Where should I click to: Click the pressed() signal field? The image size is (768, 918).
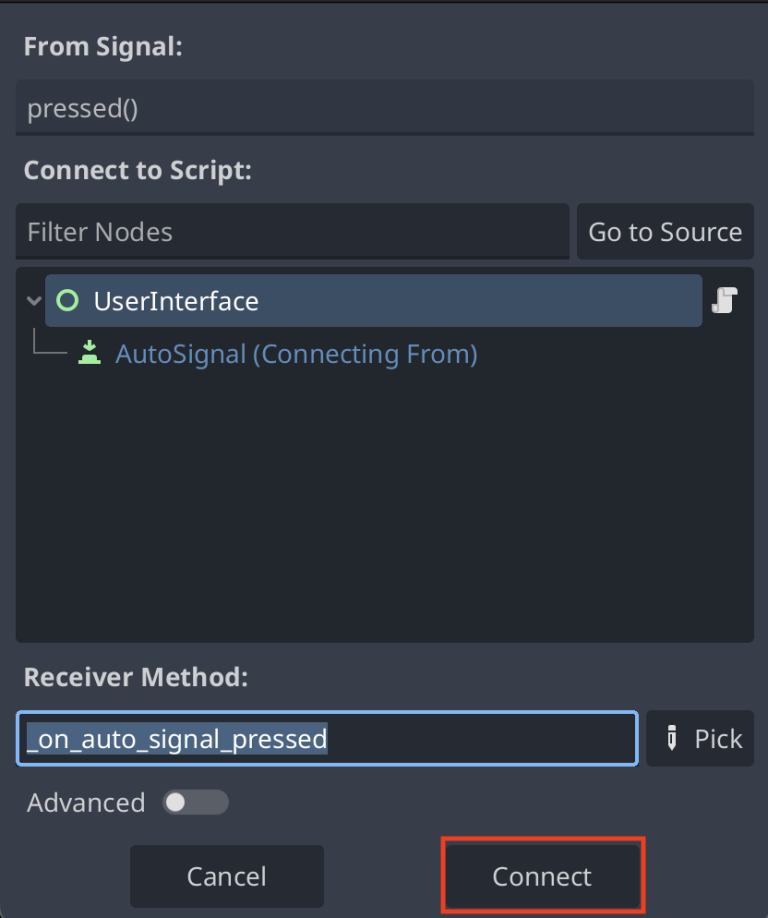coord(384,107)
